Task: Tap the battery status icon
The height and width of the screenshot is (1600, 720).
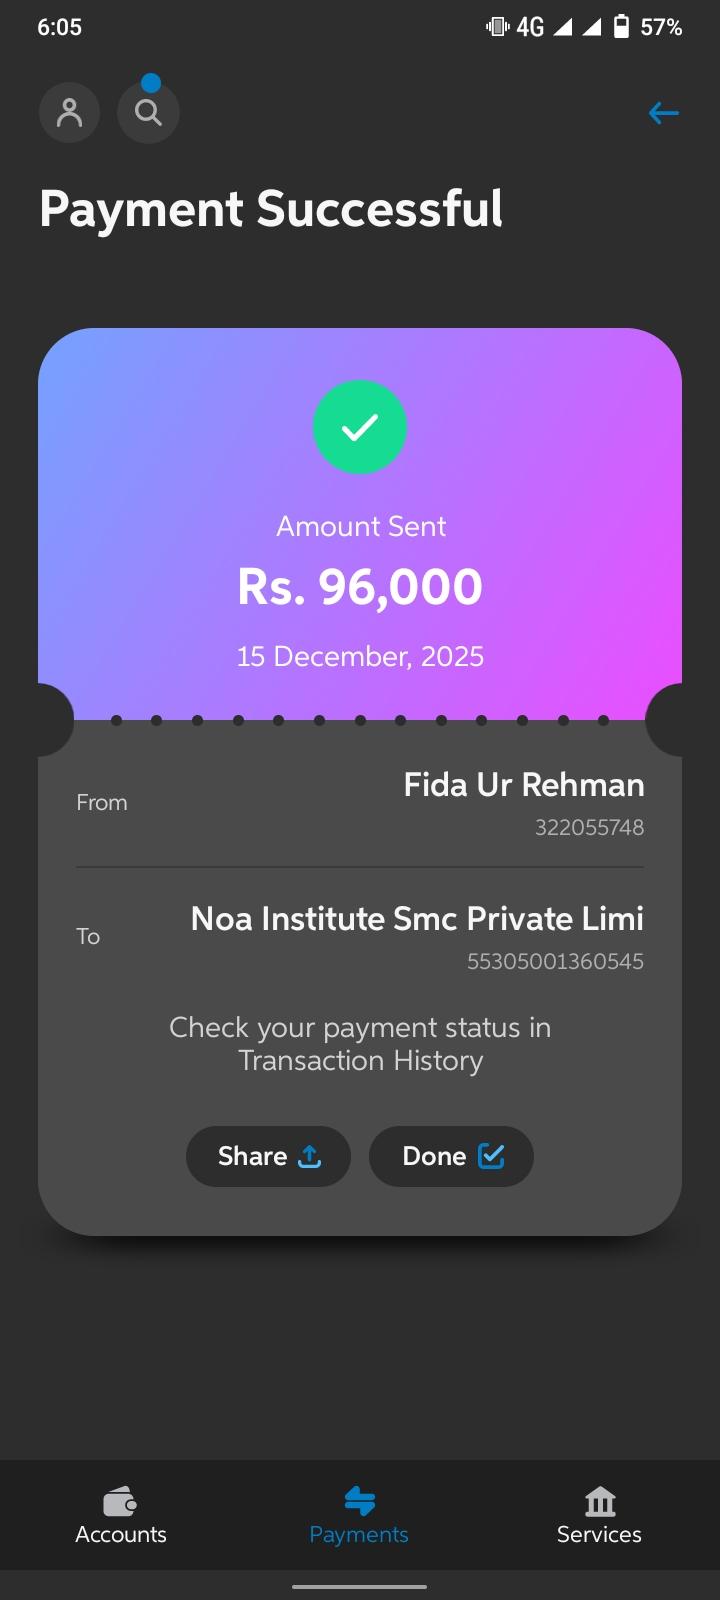Action: (x=621, y=27)
